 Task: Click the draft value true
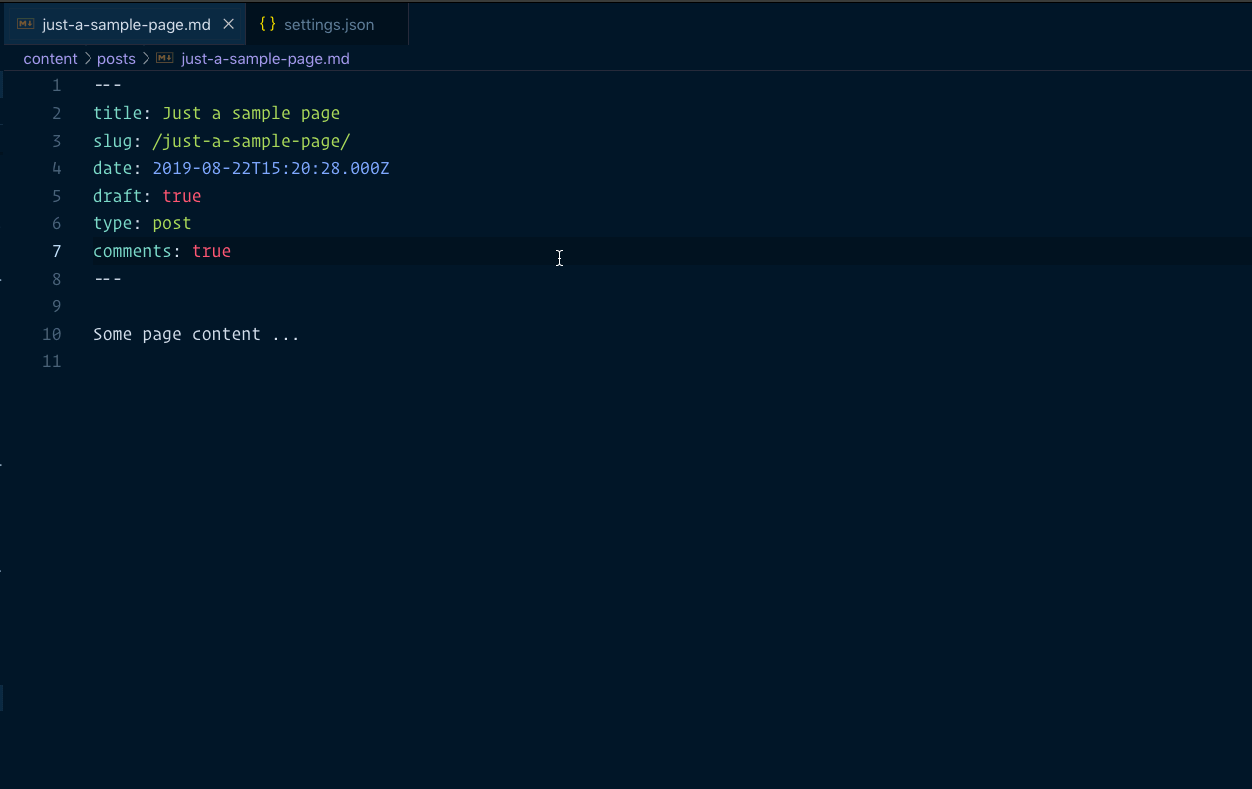[x=181, y=196]
